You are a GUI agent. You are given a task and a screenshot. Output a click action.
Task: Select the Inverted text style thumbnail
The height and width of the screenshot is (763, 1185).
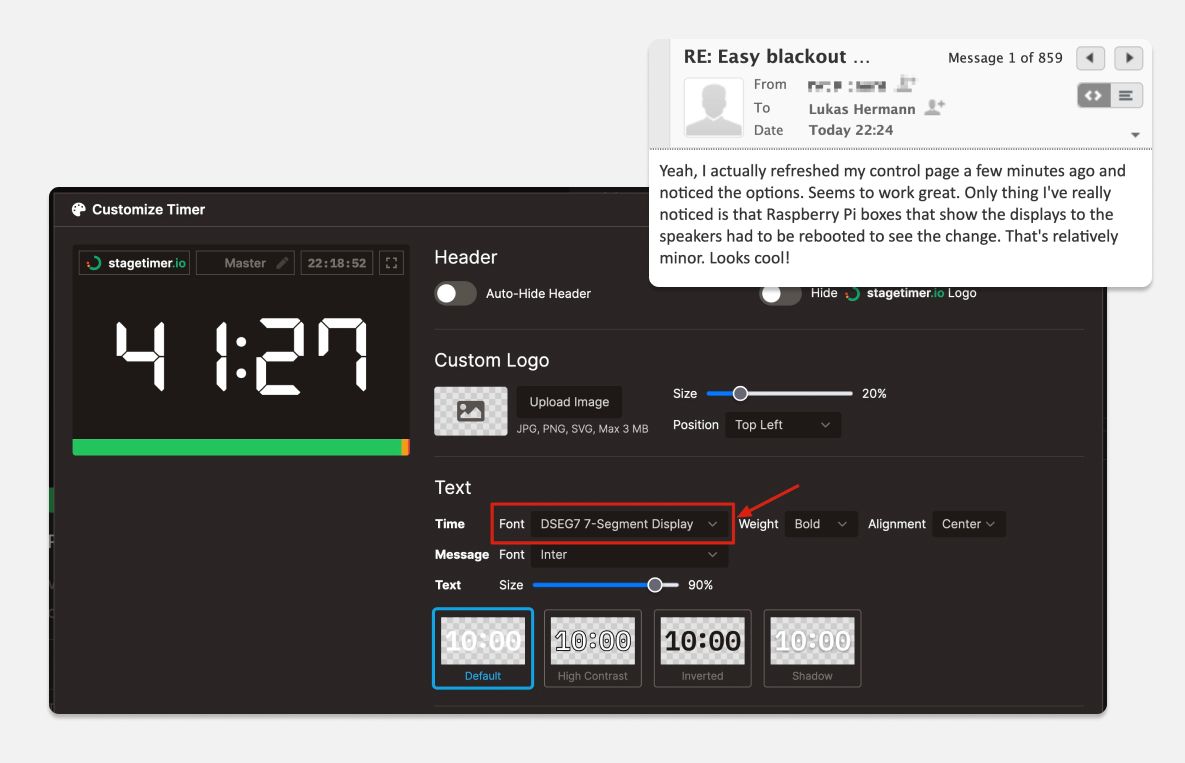[702, 648]
